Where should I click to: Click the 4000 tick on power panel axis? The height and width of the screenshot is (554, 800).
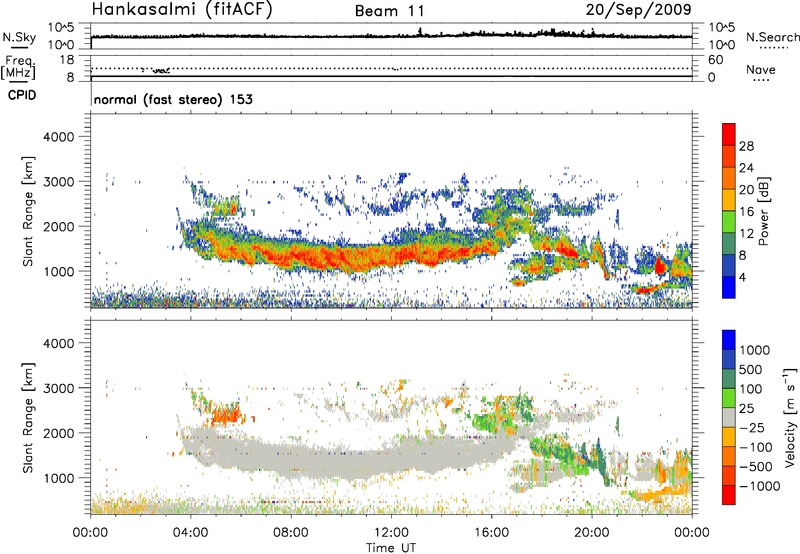coord(58,137)
